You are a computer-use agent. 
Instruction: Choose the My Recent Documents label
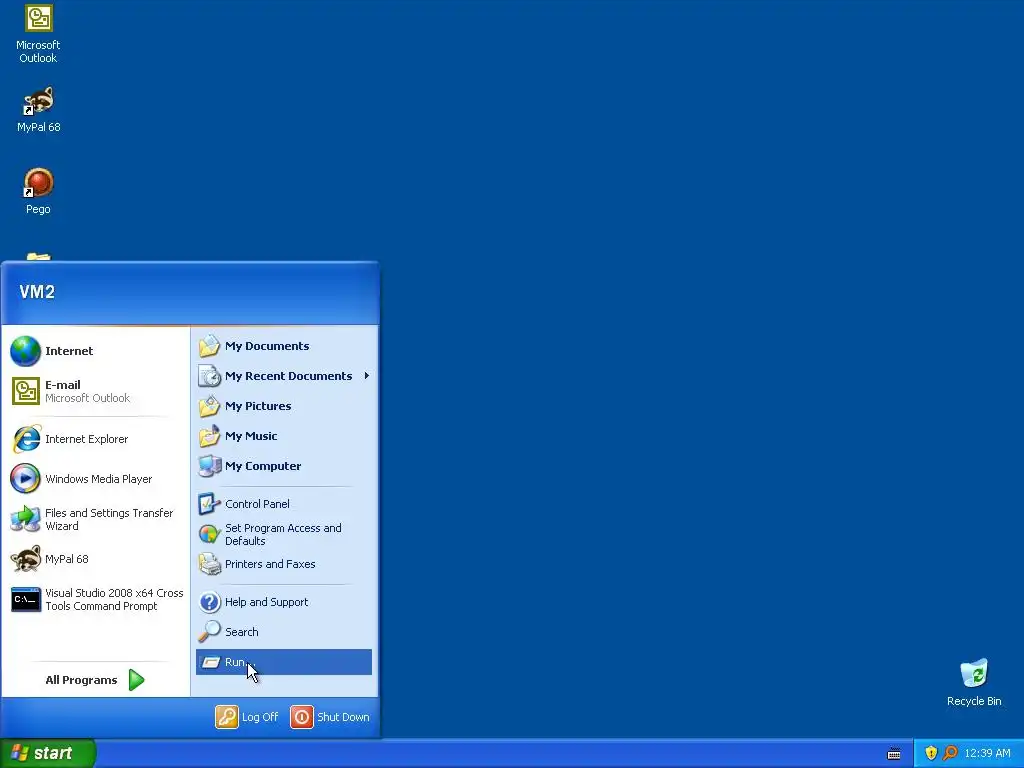click(289, 376)
